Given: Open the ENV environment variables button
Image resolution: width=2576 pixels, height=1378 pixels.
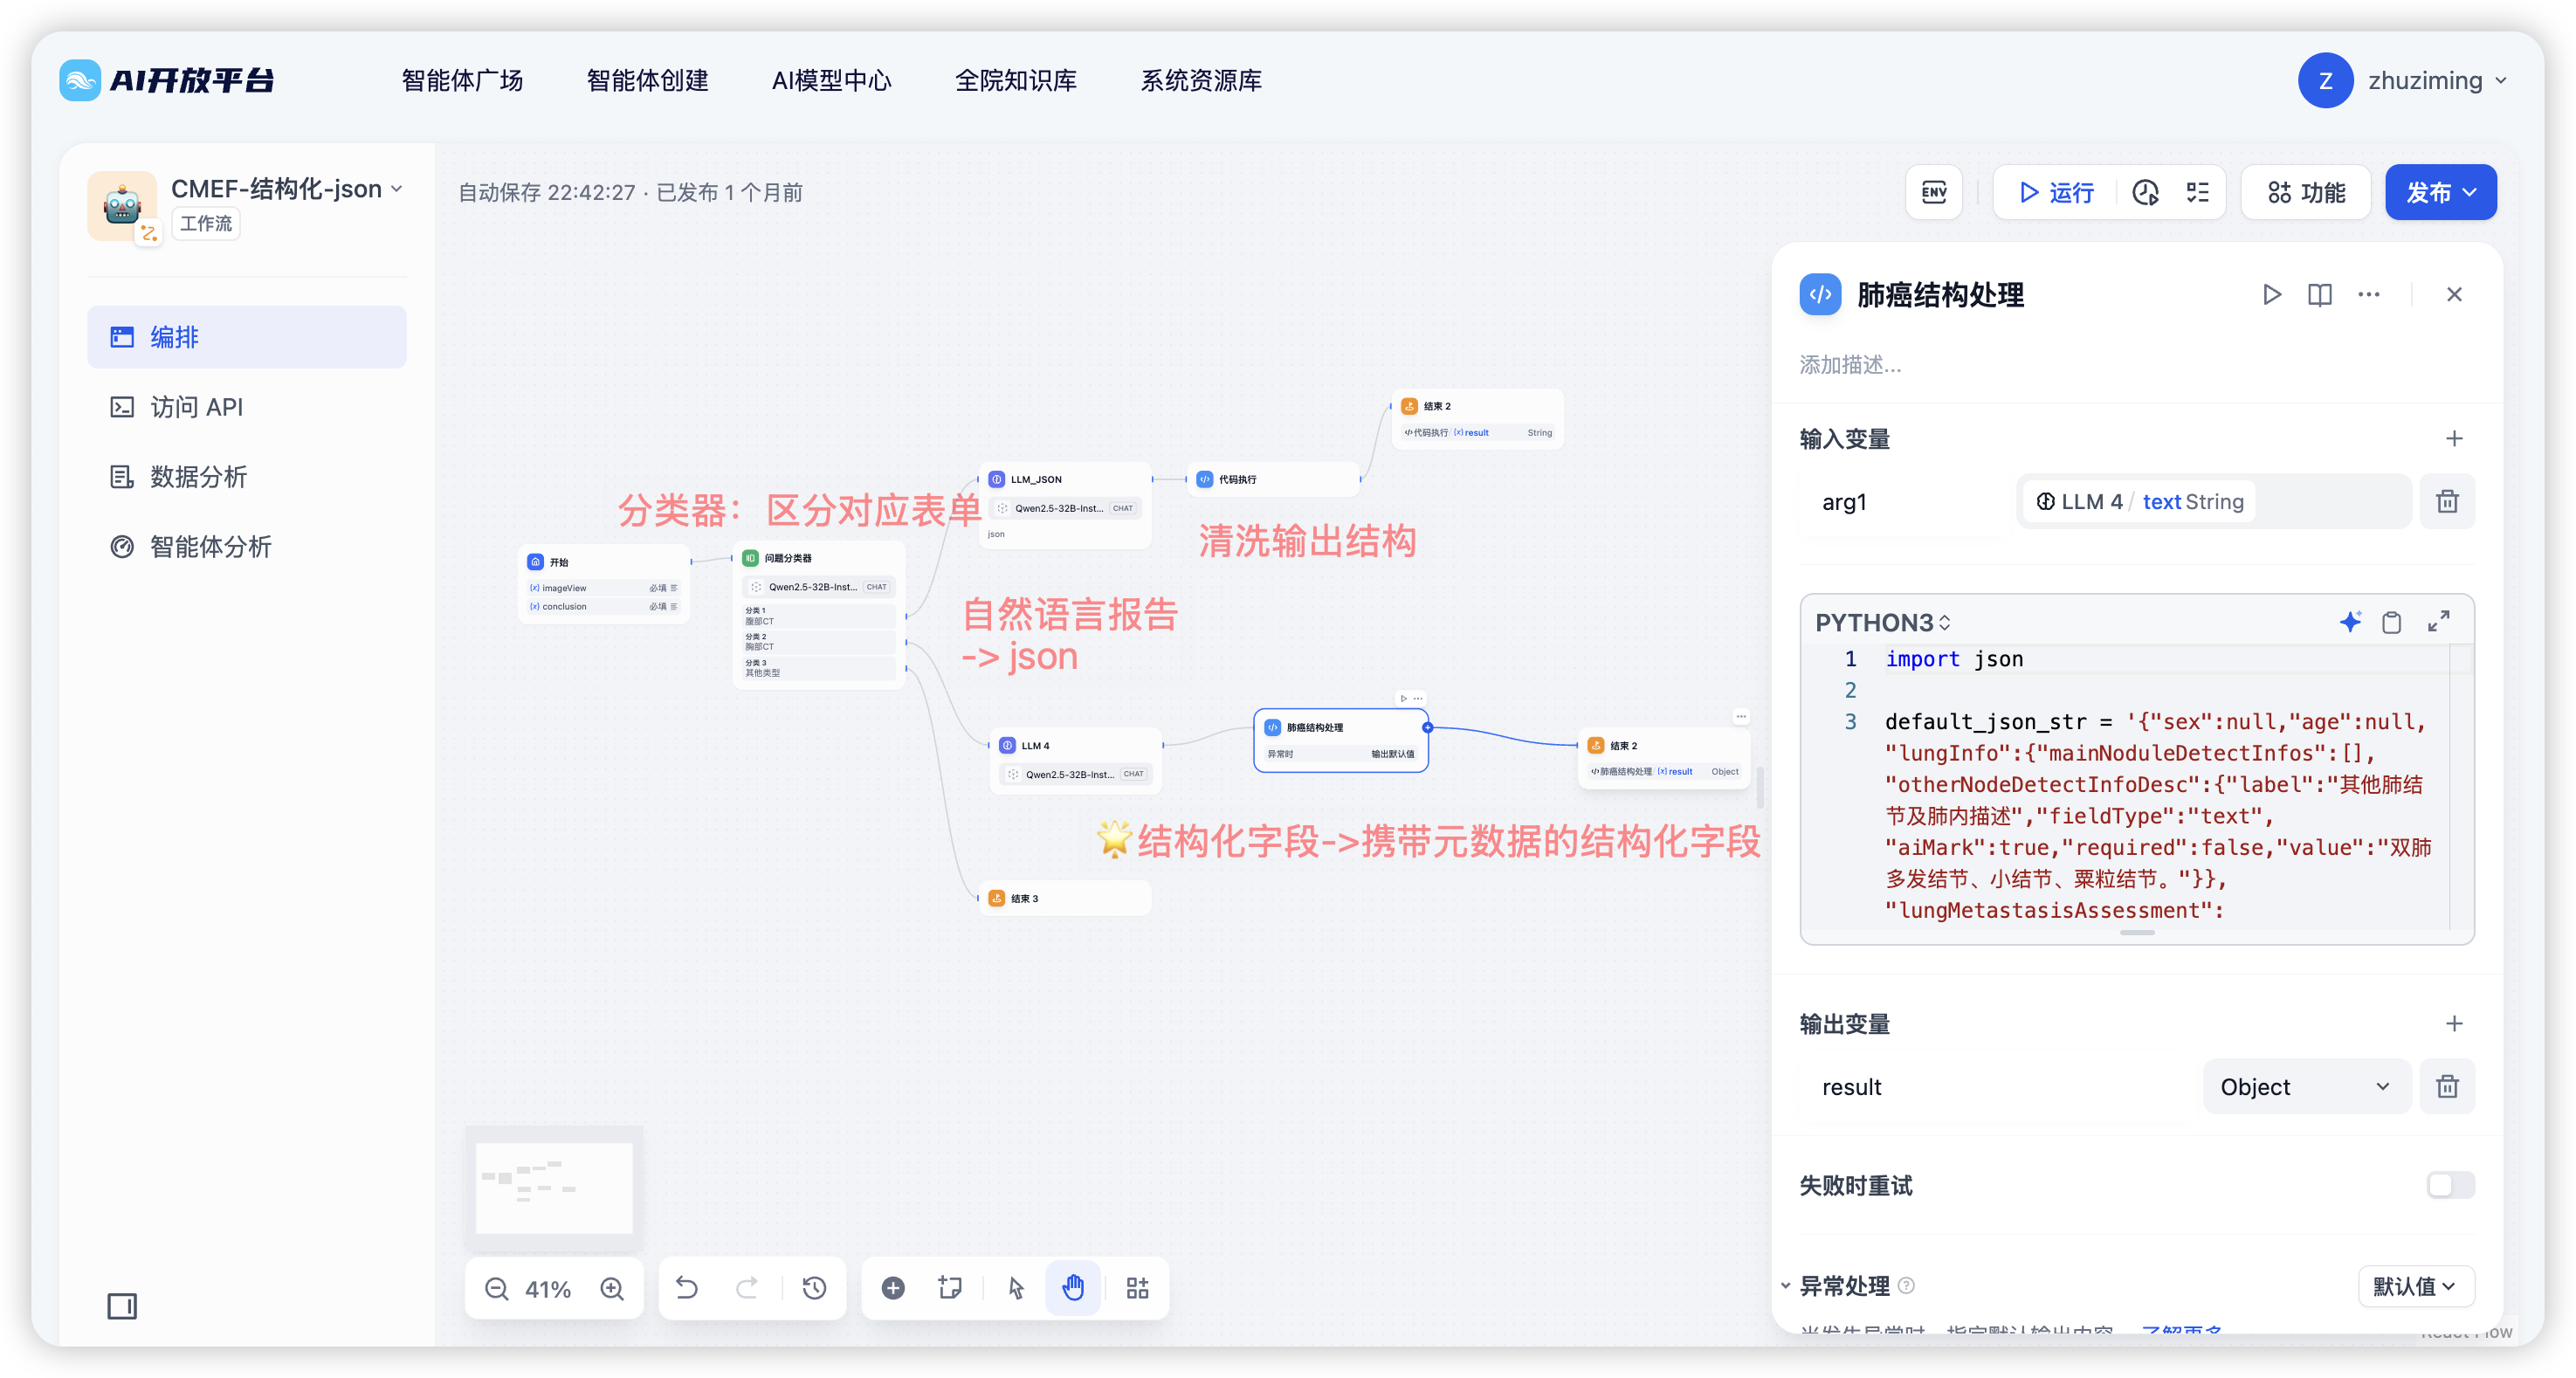Looking at the screenshot, I should click(1933, 192).
